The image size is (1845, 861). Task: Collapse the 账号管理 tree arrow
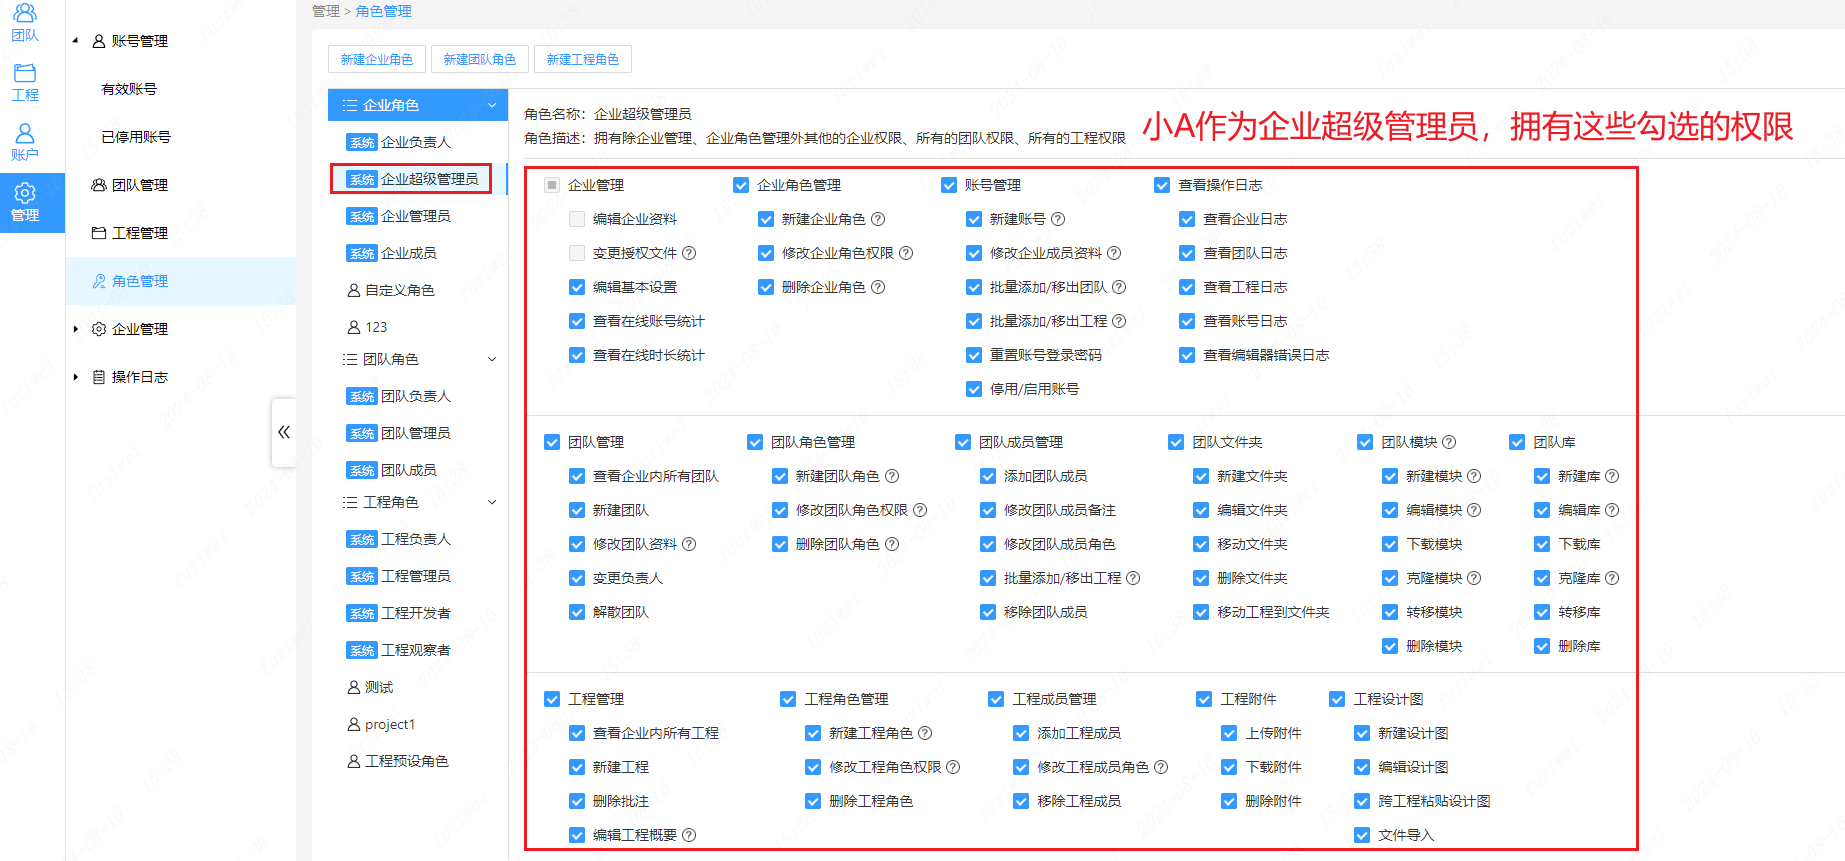tap(76, 41)
